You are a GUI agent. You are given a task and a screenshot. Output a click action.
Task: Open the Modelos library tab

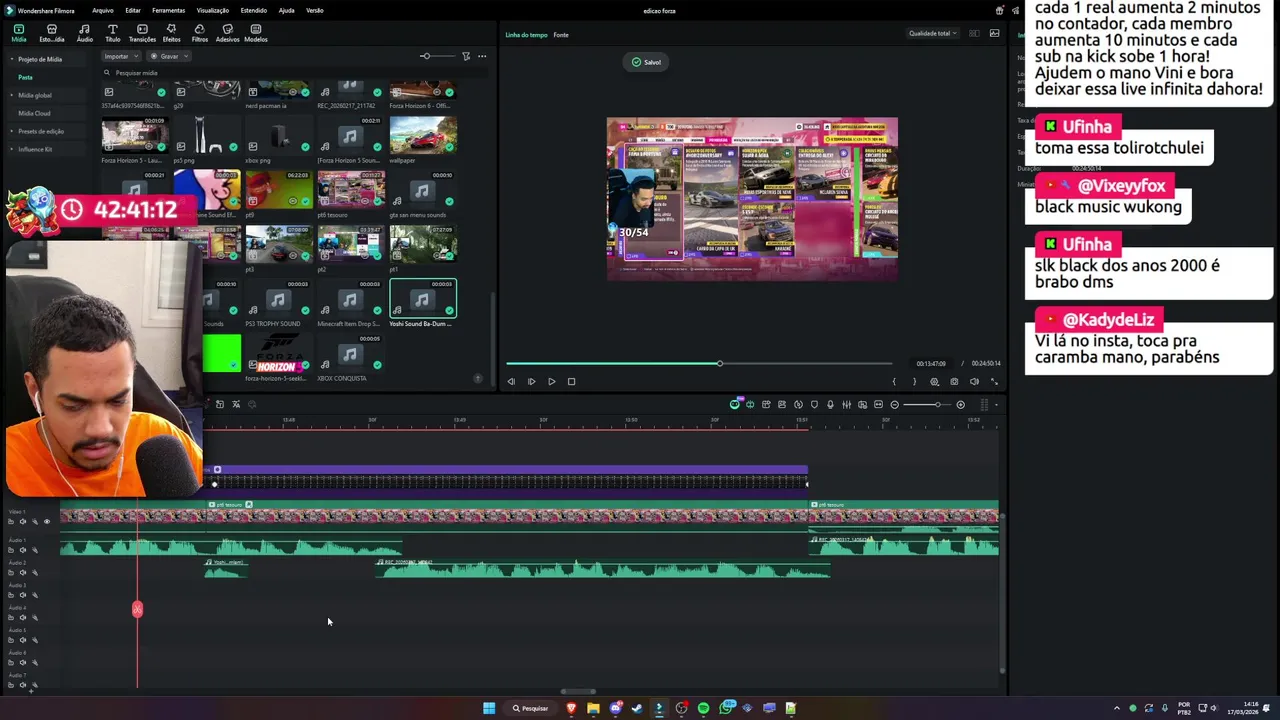(x=256, y=33)
